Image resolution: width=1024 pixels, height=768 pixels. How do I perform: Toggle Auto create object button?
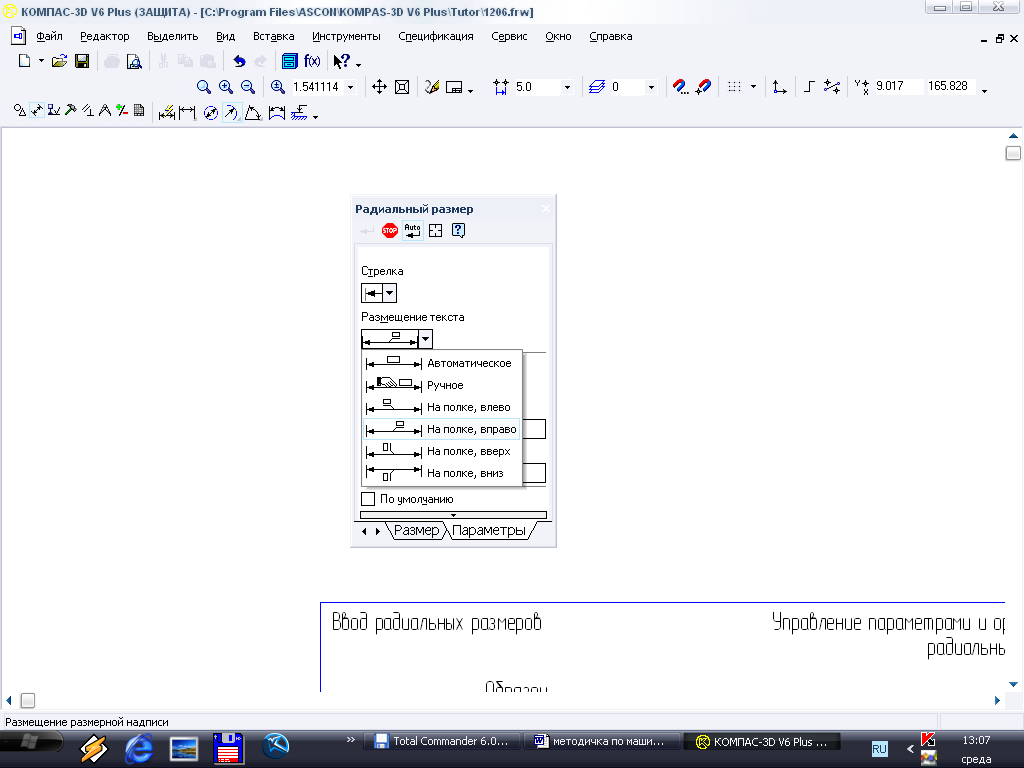413,231
